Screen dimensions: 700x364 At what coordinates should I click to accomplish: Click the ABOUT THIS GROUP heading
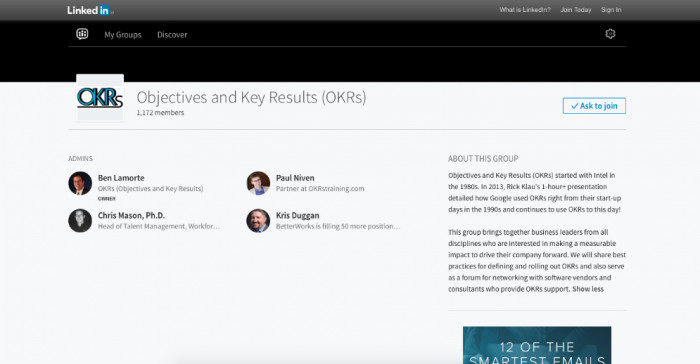point(483,159)
